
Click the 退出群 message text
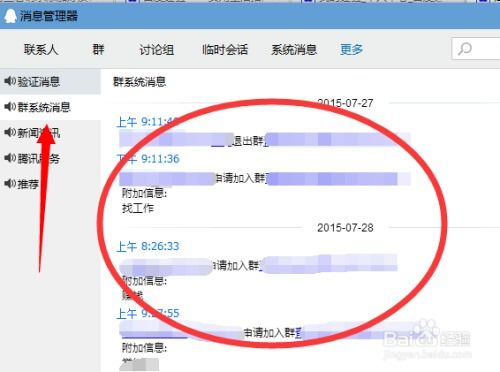(248, 141)
